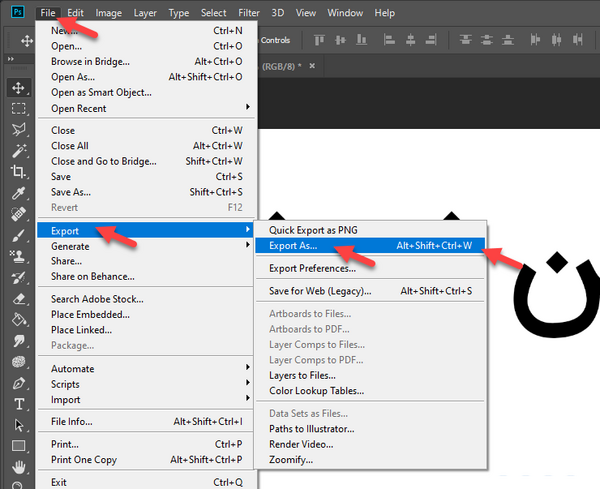This screenshot has height=489, width=600.
Task: Click Distribute vertical centers icon
Action: click(x=487, y=39)
